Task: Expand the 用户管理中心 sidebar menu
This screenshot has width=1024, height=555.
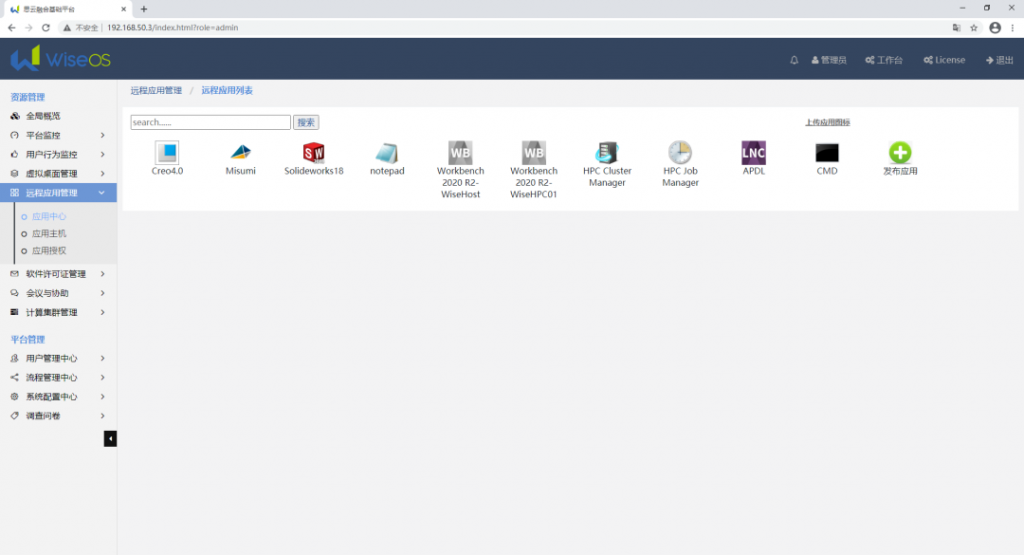Action: 58,358
